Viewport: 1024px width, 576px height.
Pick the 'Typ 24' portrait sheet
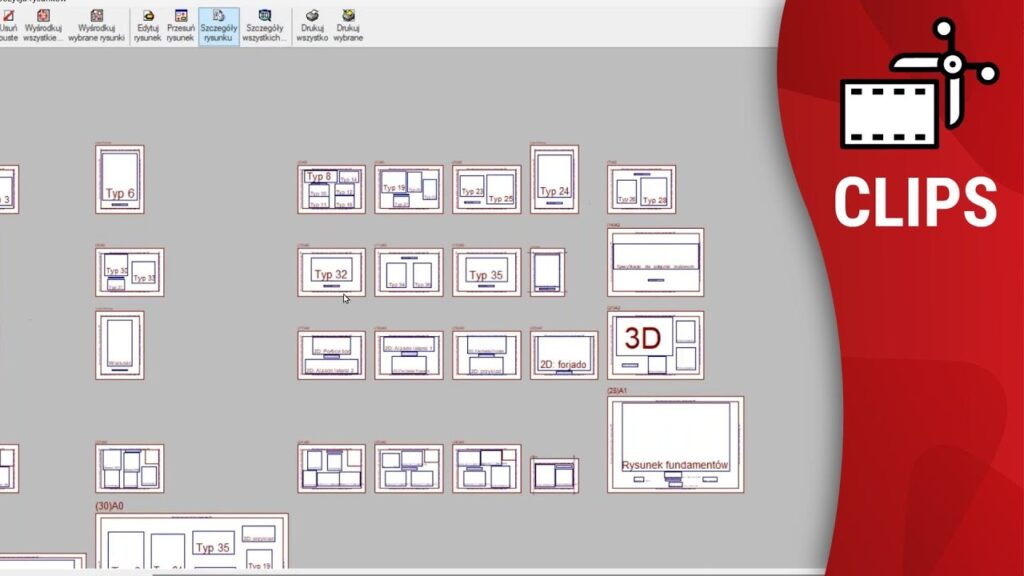554,180
